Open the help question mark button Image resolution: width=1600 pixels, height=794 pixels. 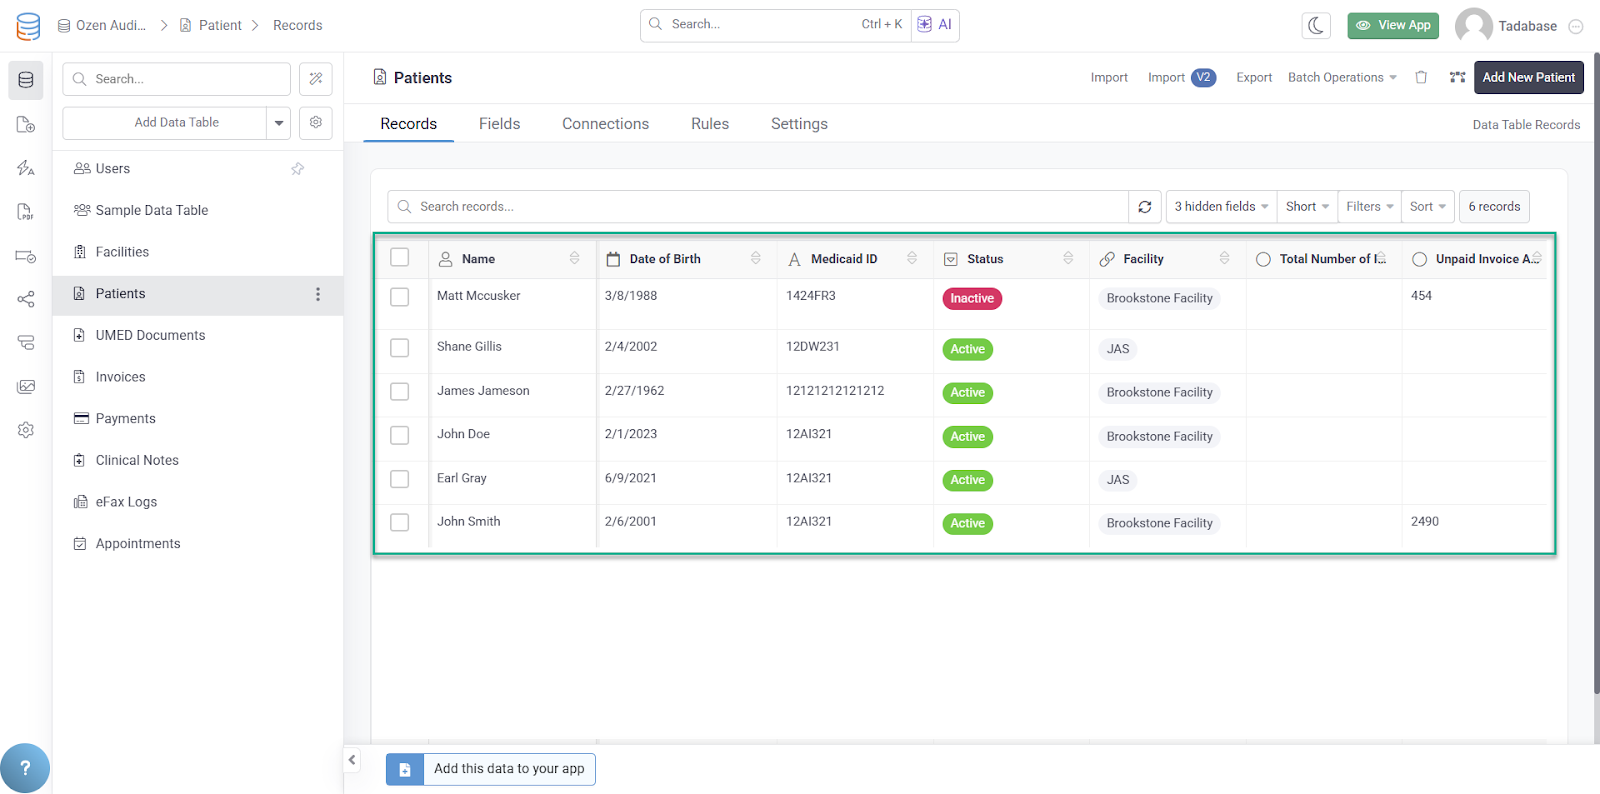tap(25, 768)
